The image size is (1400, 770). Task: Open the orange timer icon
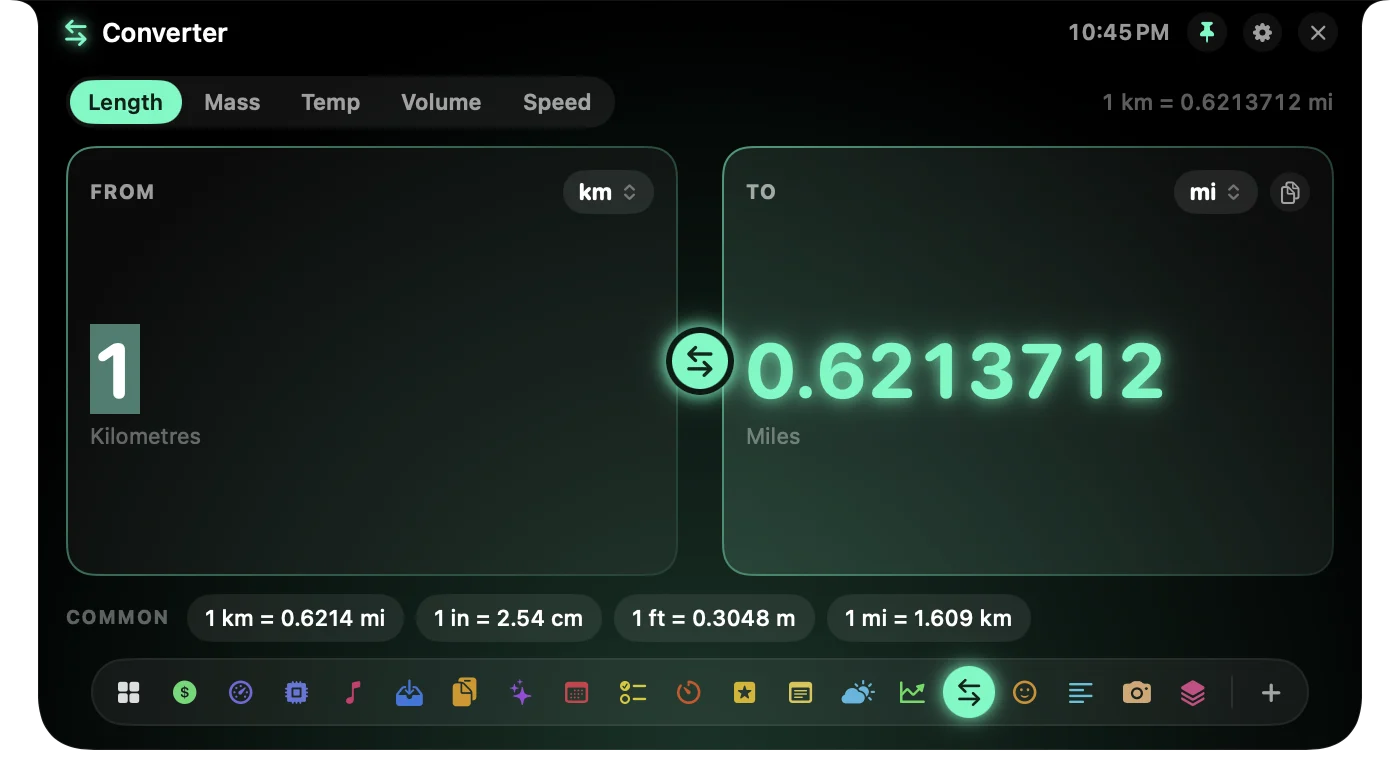(x=688, y=692)
